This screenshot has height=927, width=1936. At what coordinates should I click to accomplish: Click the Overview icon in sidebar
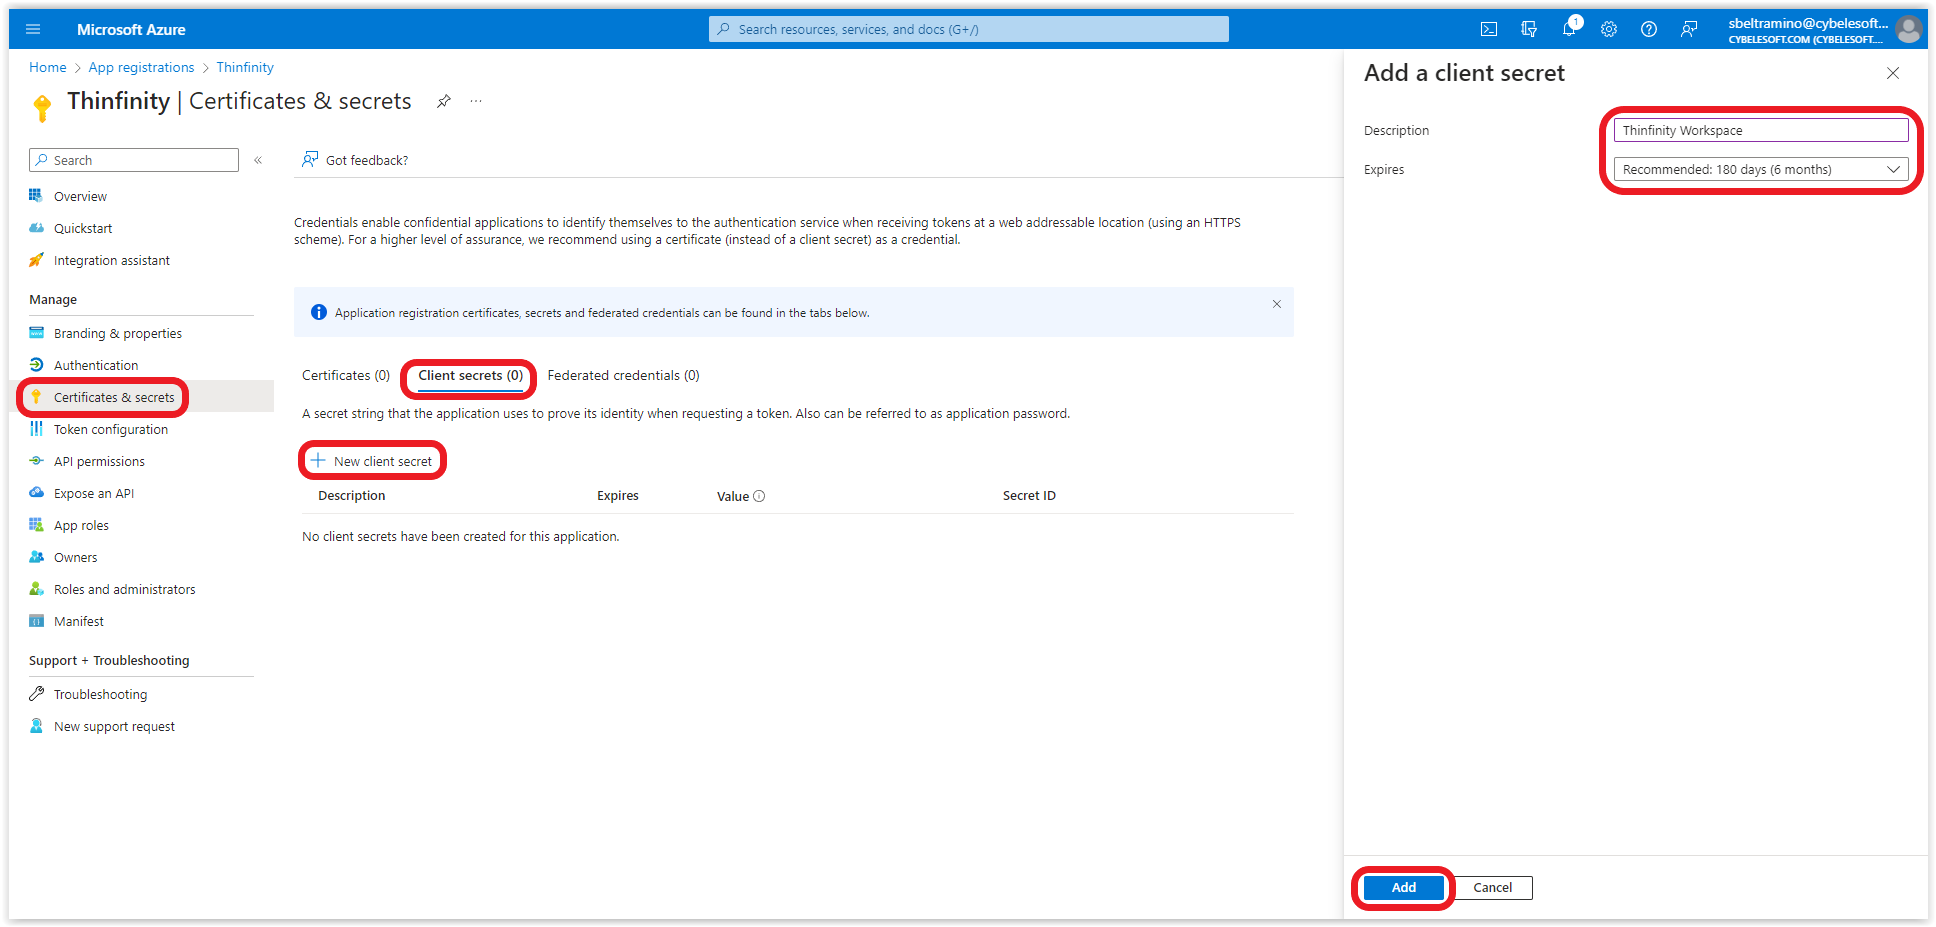click(x=36, y=196)
